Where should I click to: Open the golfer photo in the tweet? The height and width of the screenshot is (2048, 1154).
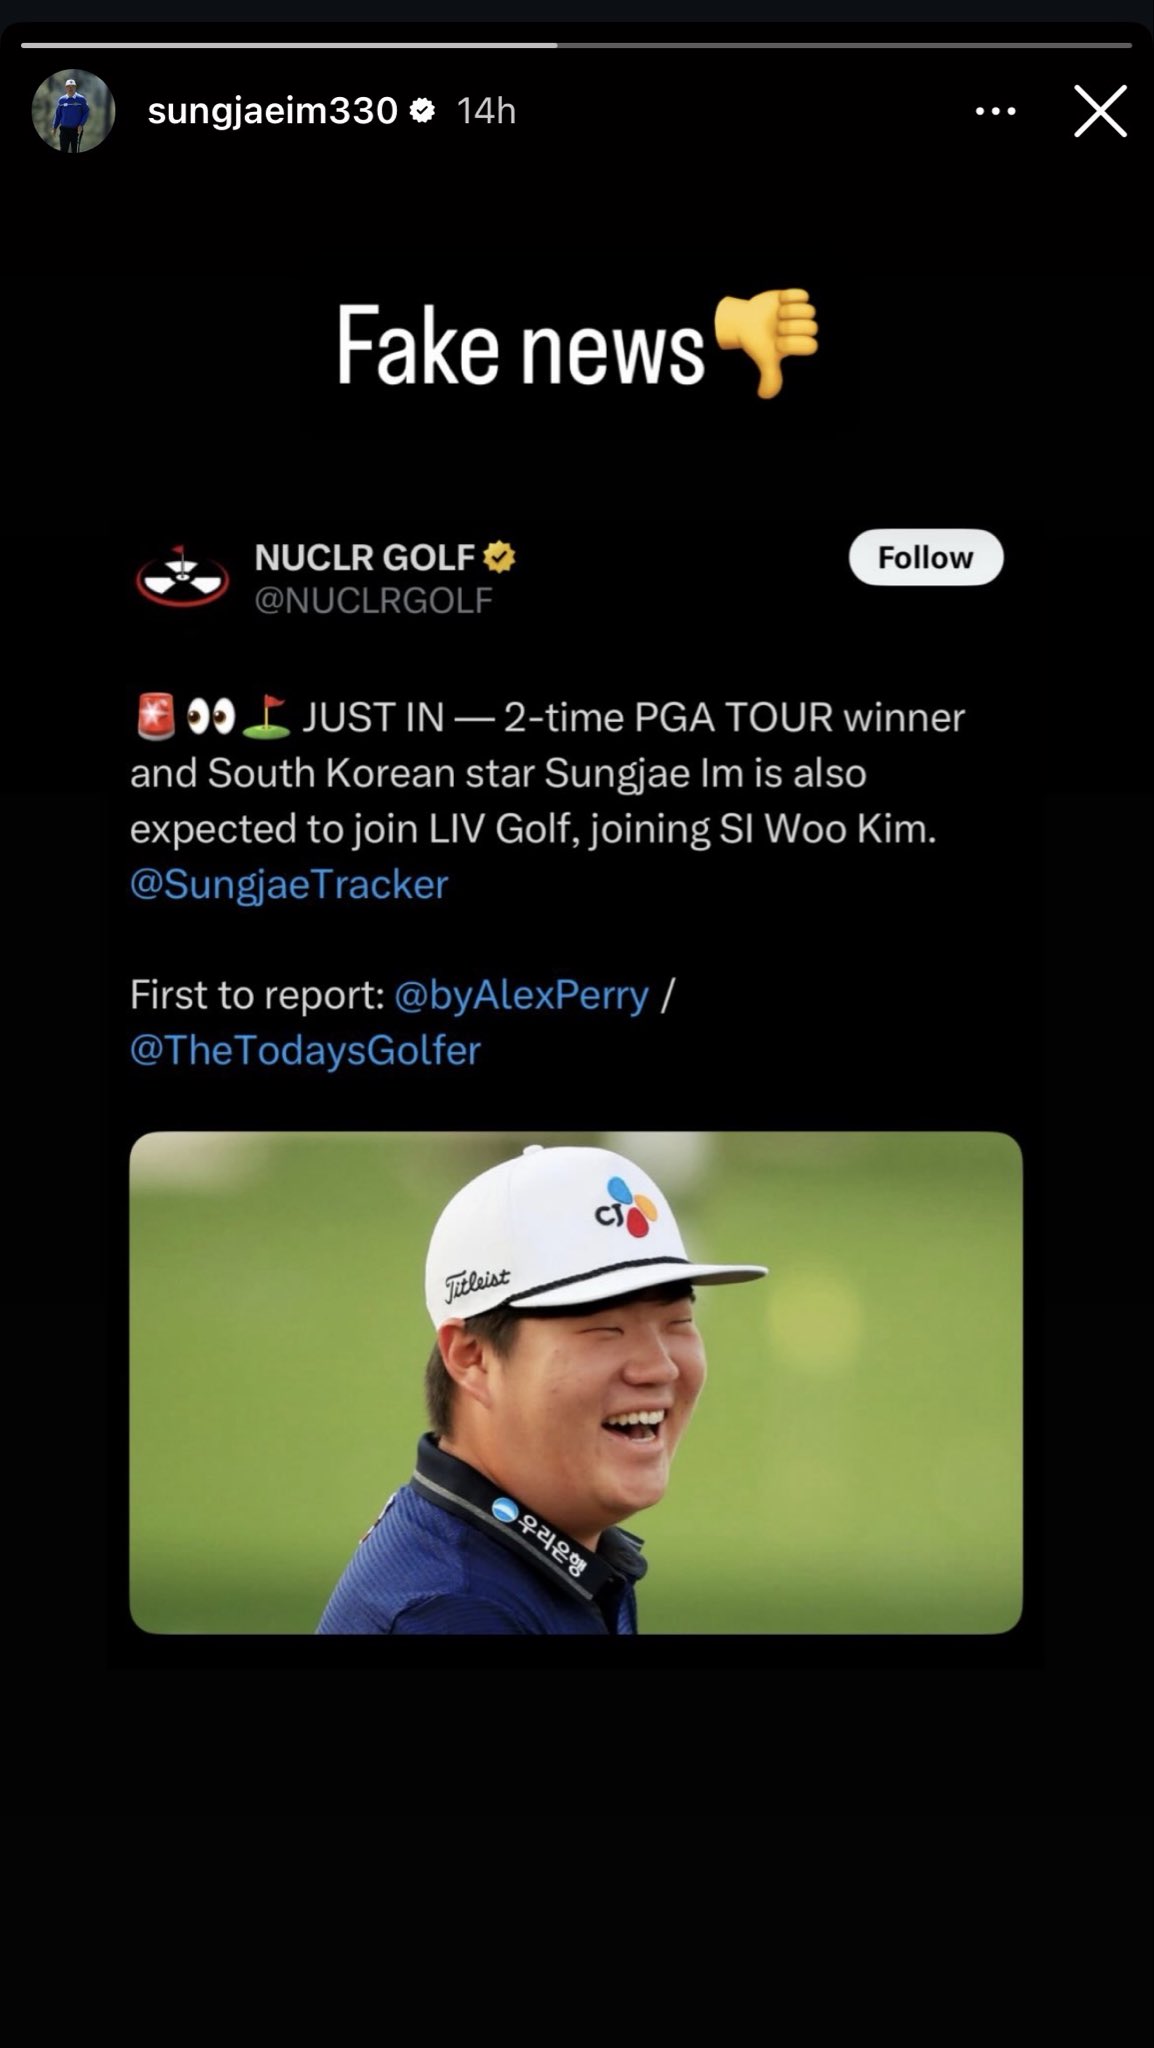click(x=576, y=1382)
